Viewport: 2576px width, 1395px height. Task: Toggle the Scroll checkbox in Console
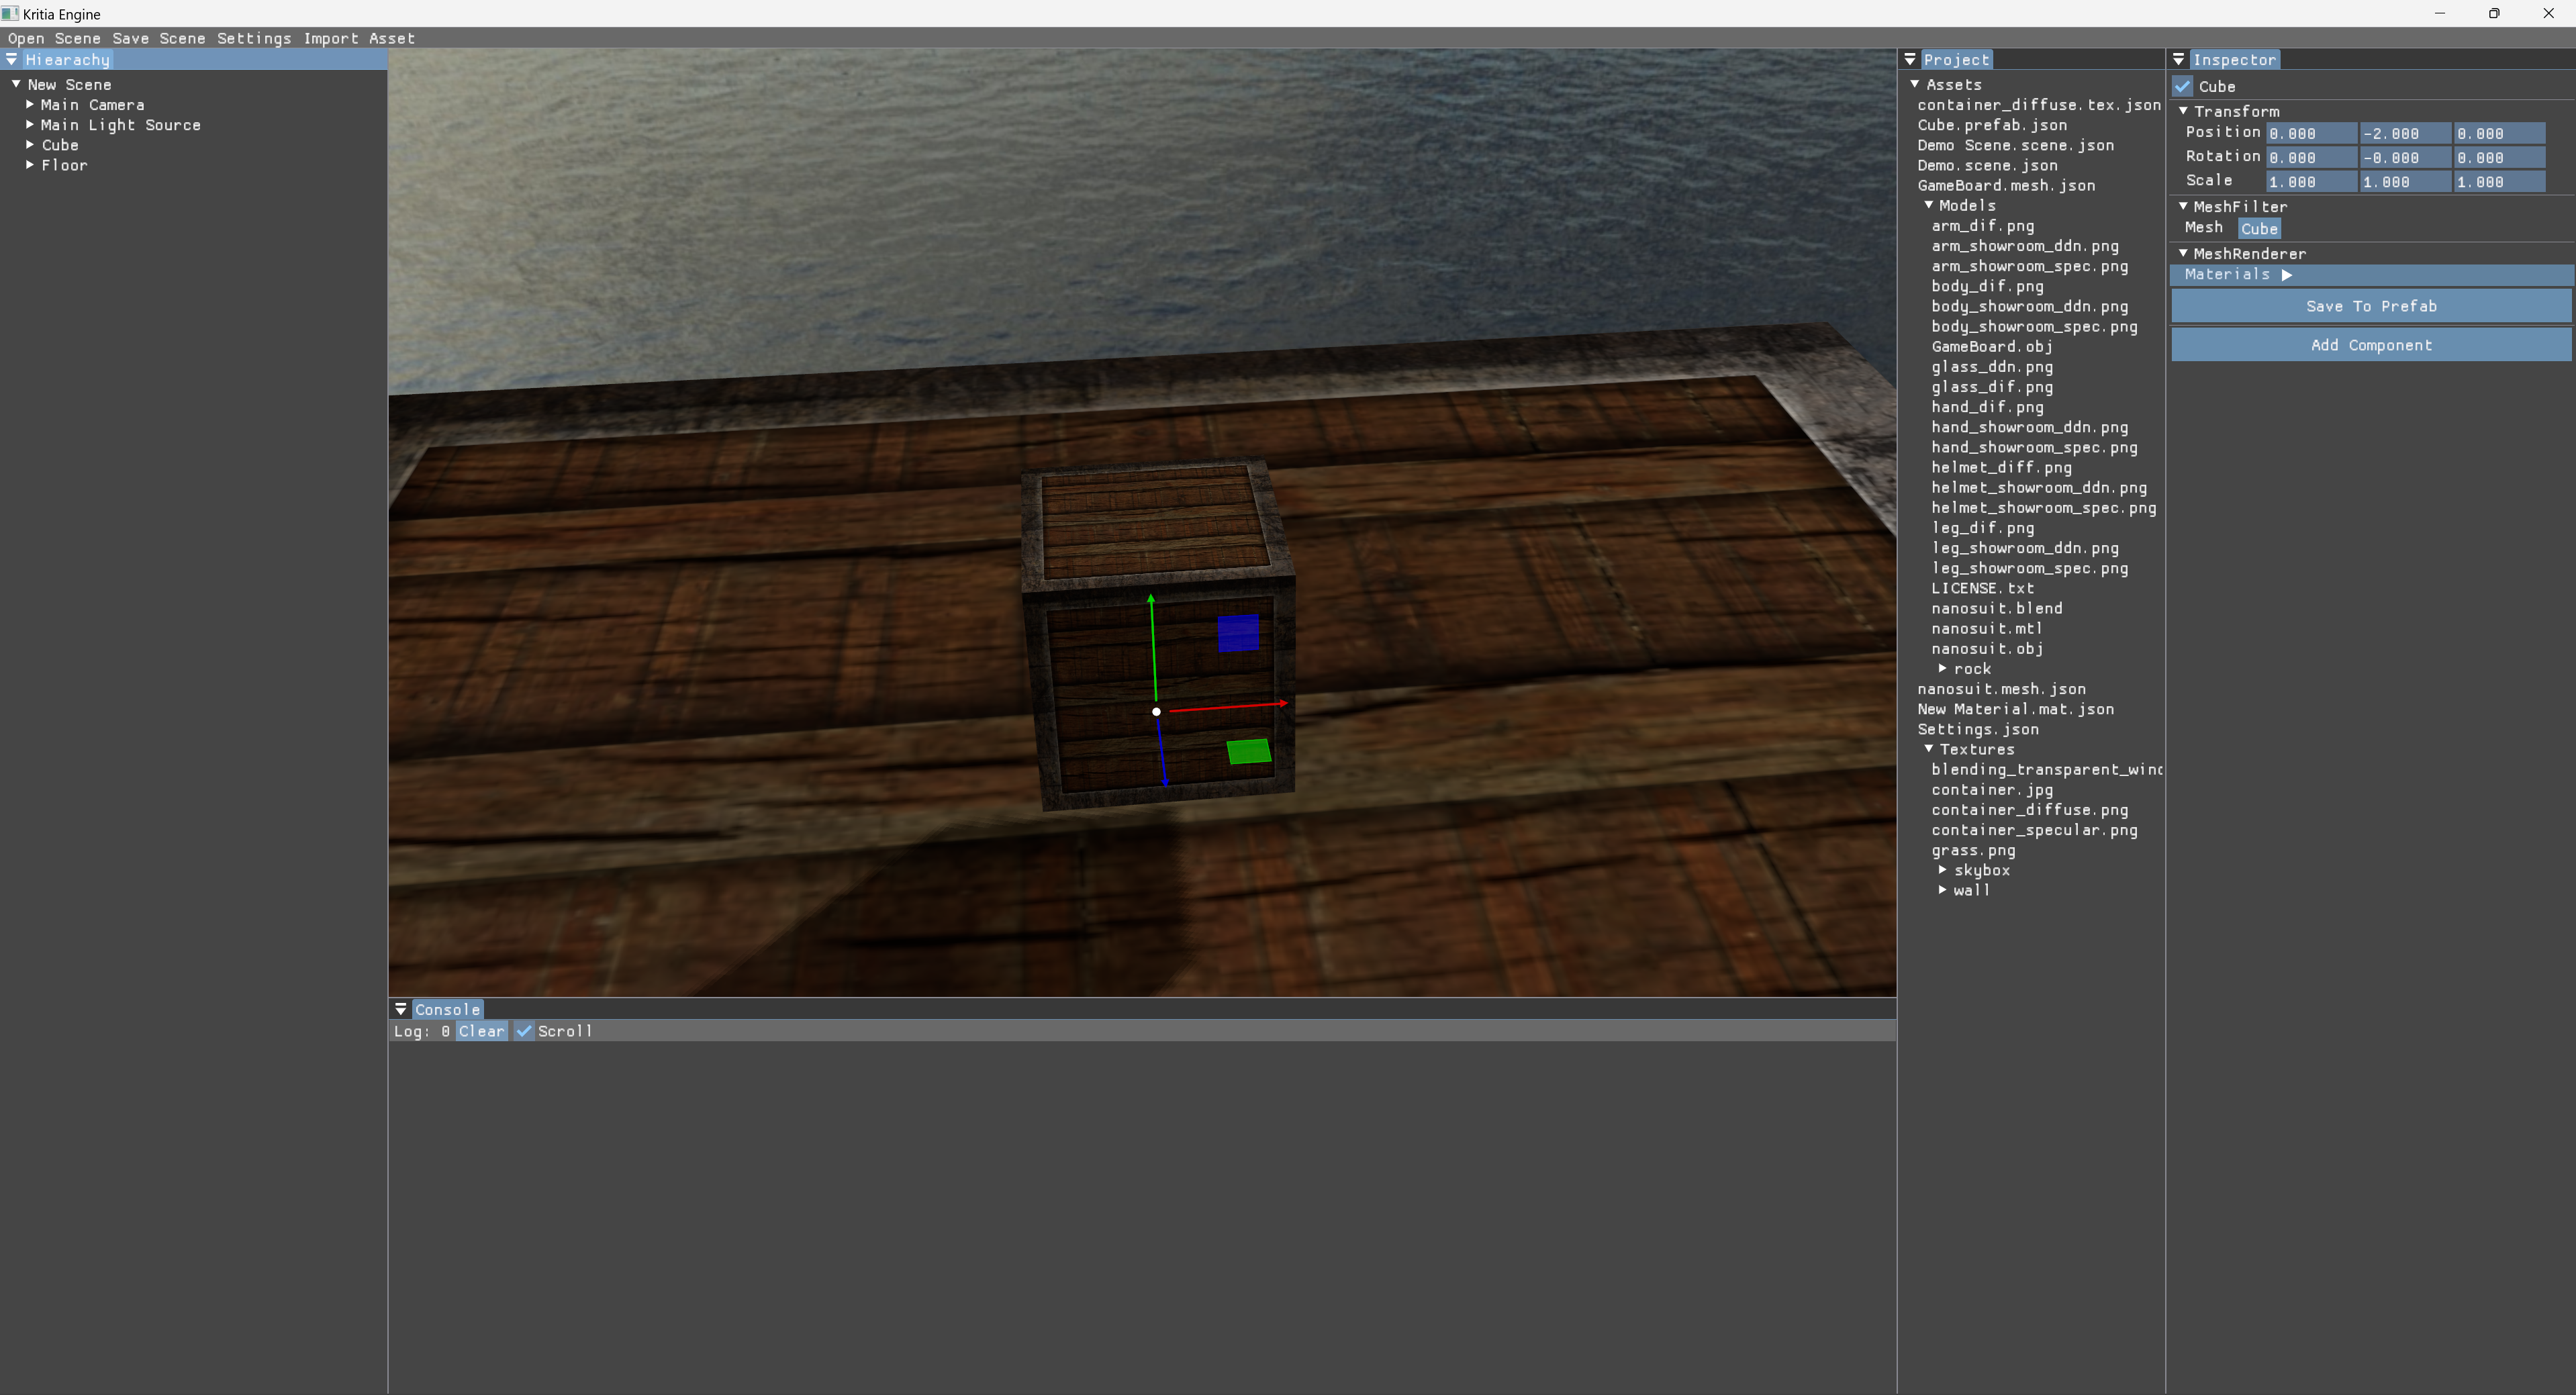[x=523, y=1031]
